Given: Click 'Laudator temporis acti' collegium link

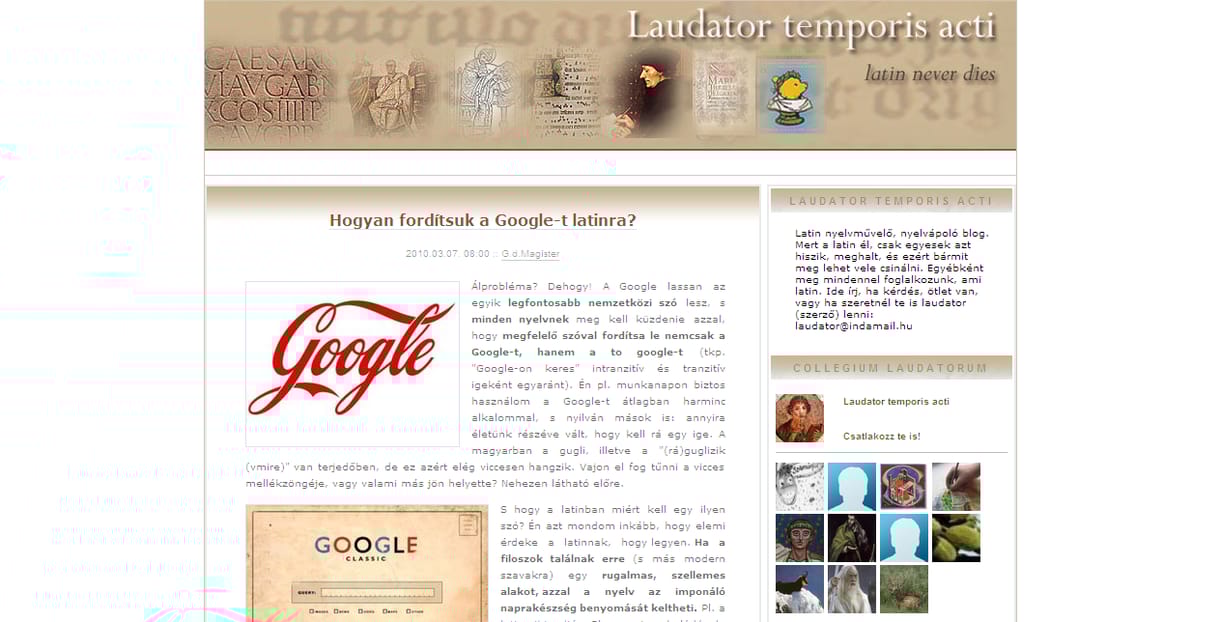Looking at the screenshot, I should click(x=896, y=402).
